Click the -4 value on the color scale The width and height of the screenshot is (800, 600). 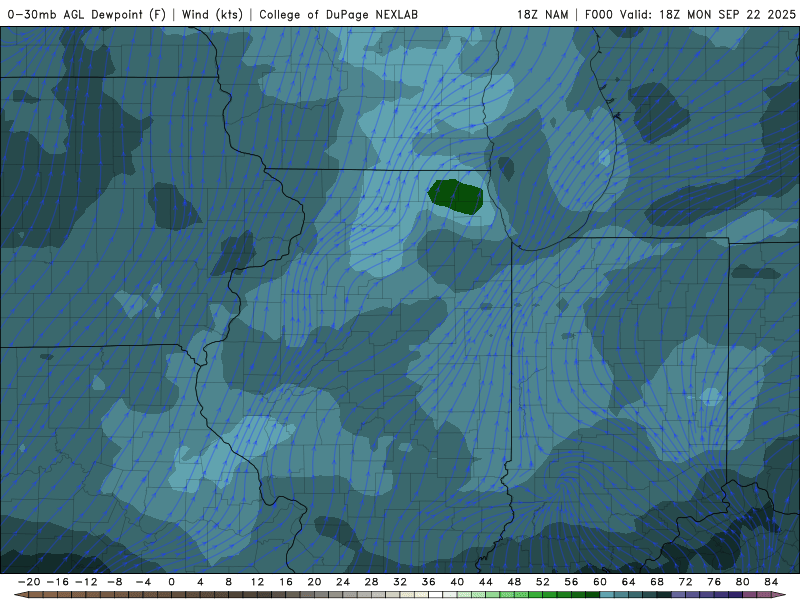(x=143, y=582)
